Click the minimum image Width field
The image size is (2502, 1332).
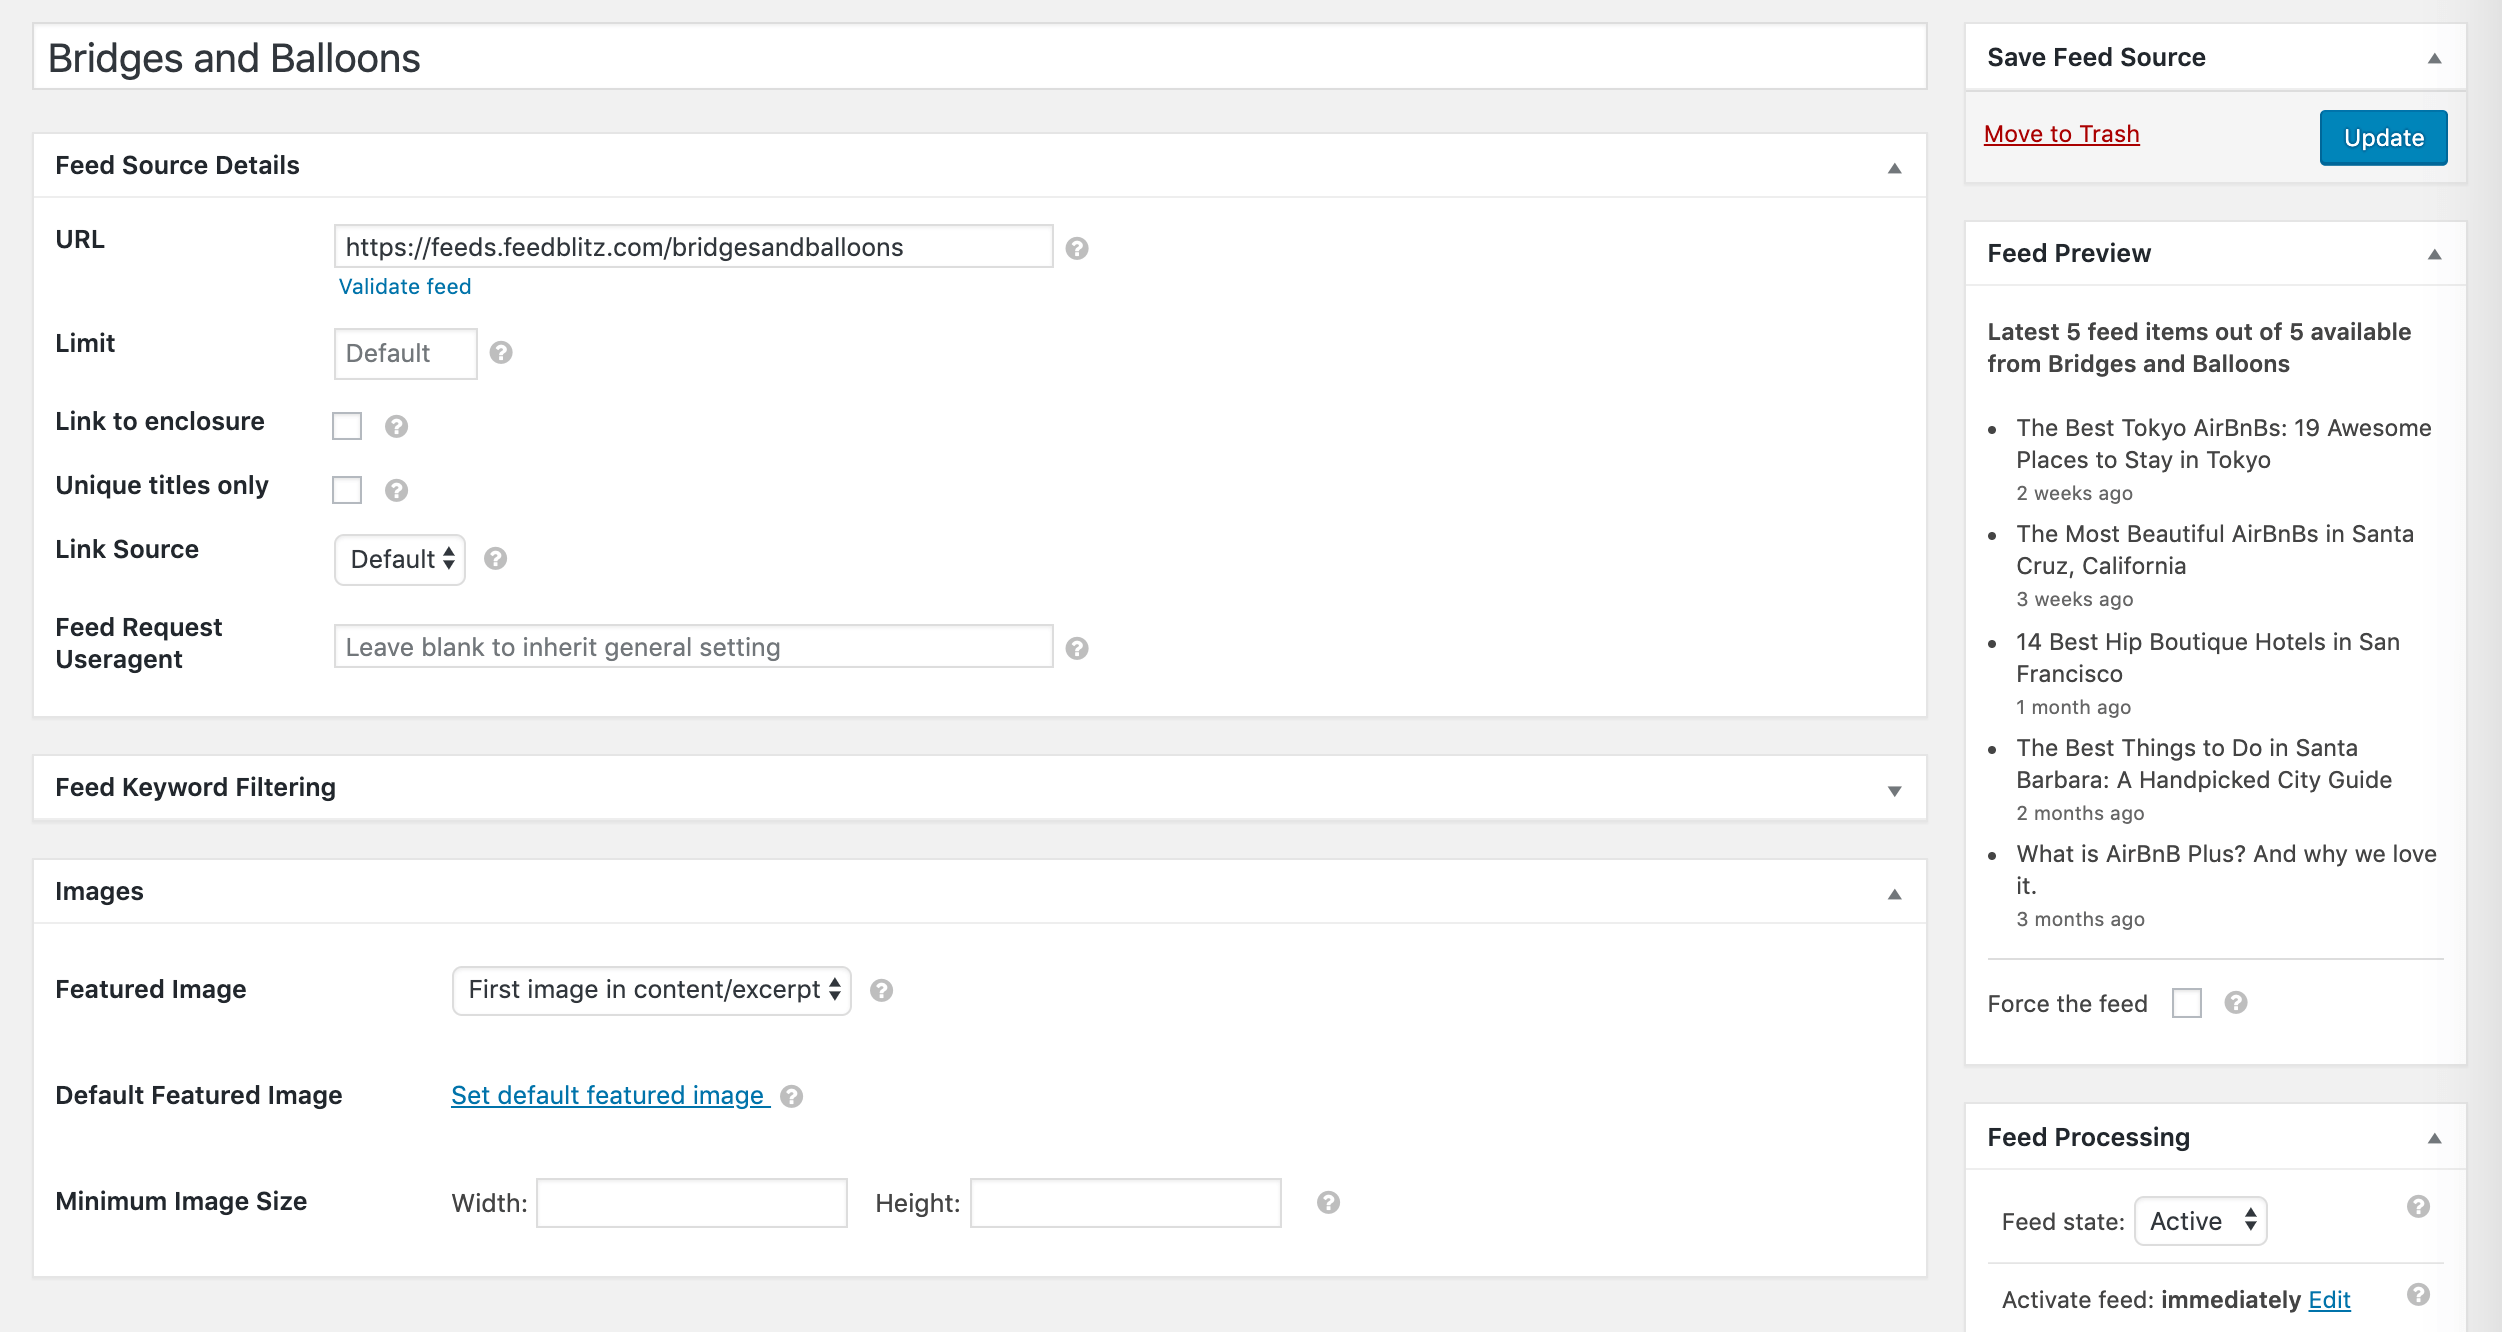point(692,1203)
